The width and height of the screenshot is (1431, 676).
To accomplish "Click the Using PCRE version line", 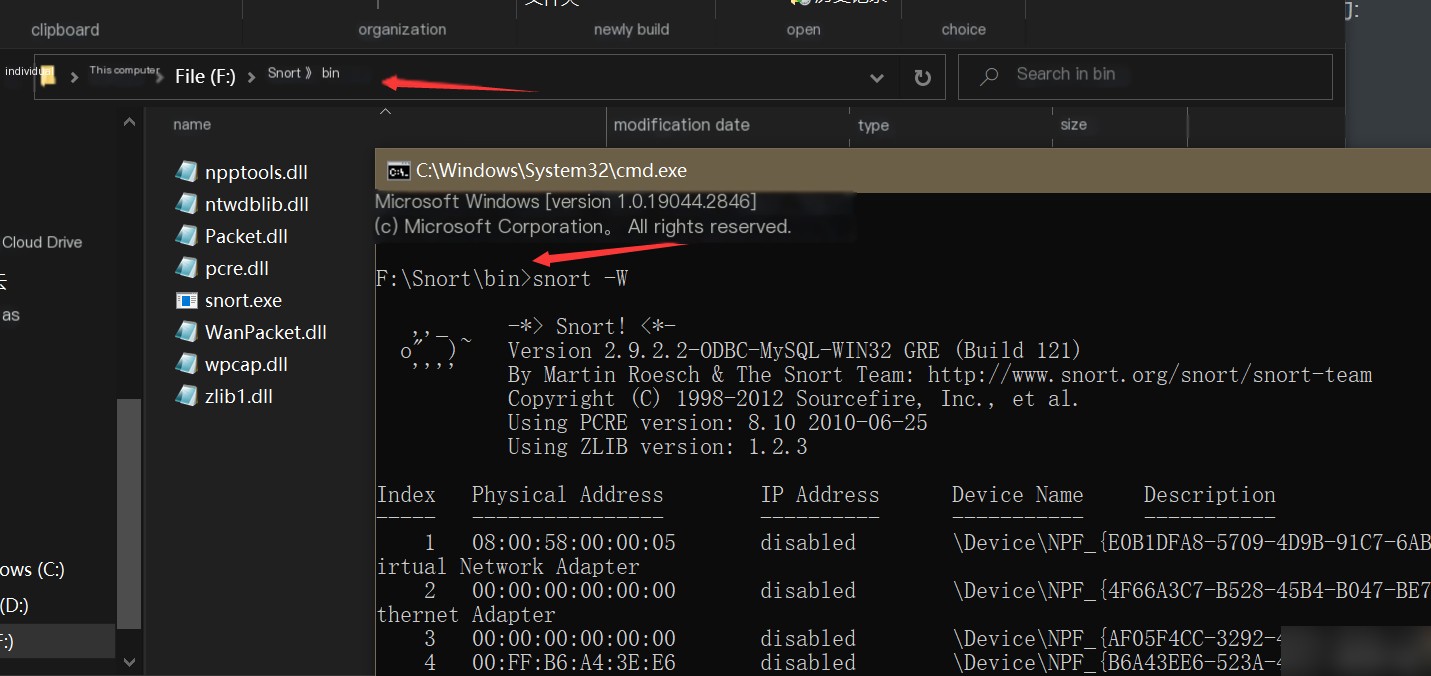I will coord(717,423).
